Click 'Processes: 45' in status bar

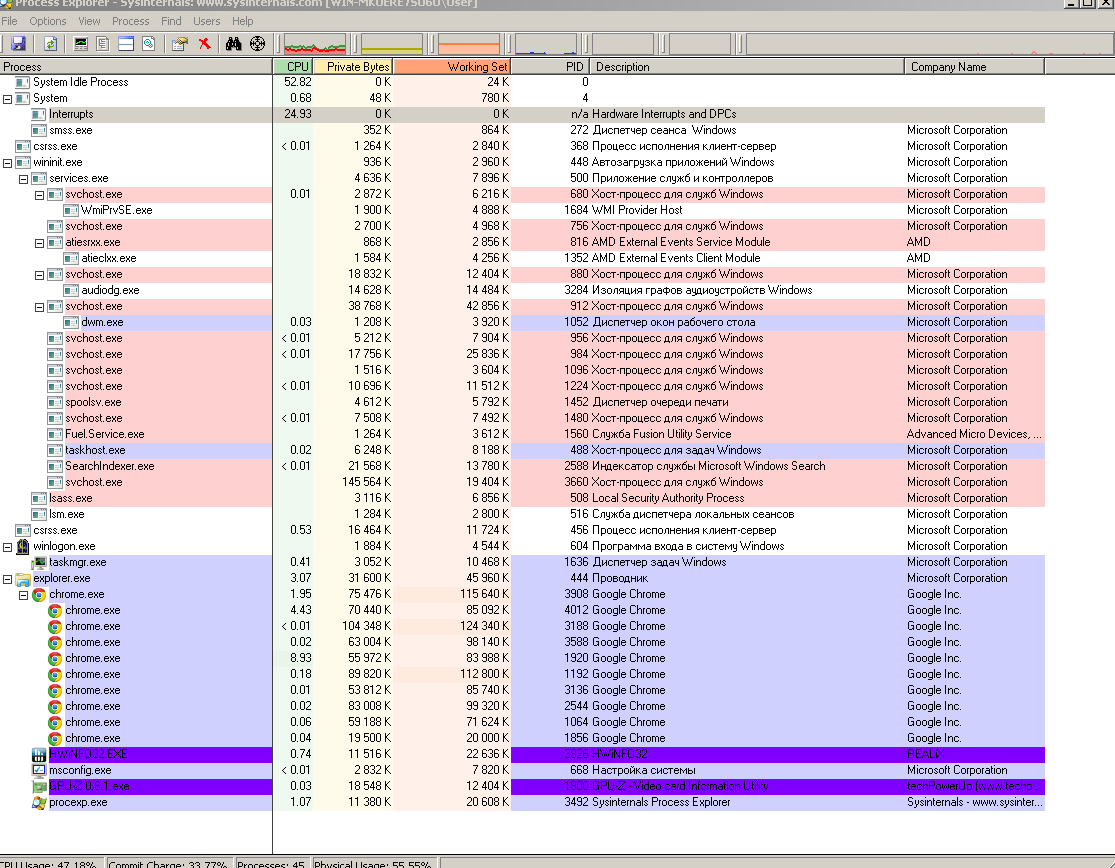pos(271,864)
